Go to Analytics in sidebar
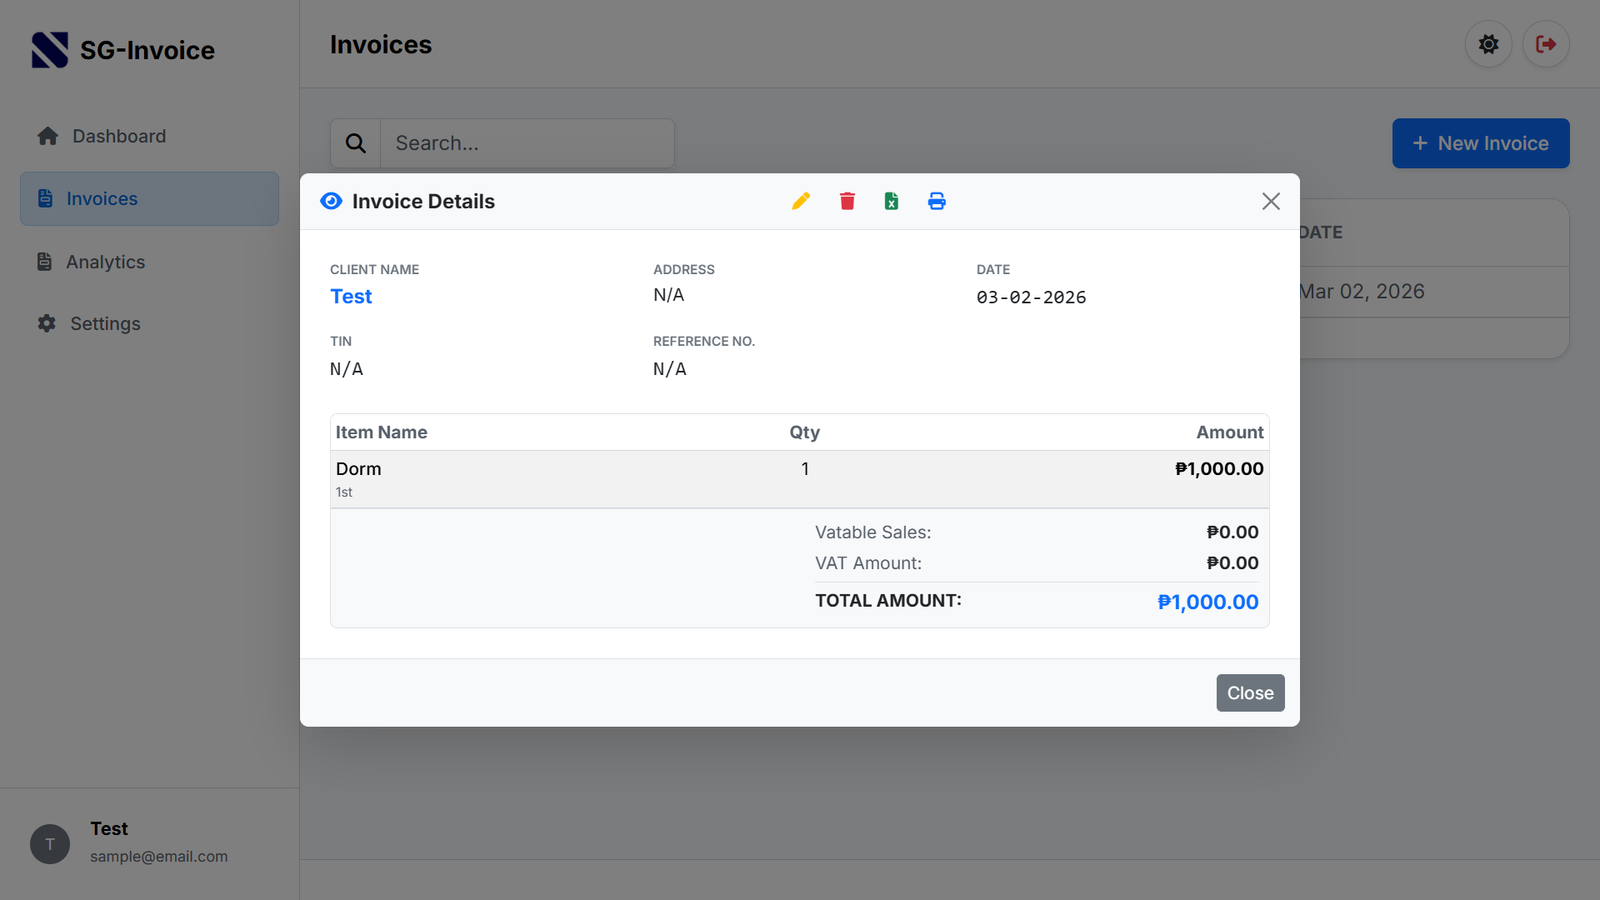 105,262
